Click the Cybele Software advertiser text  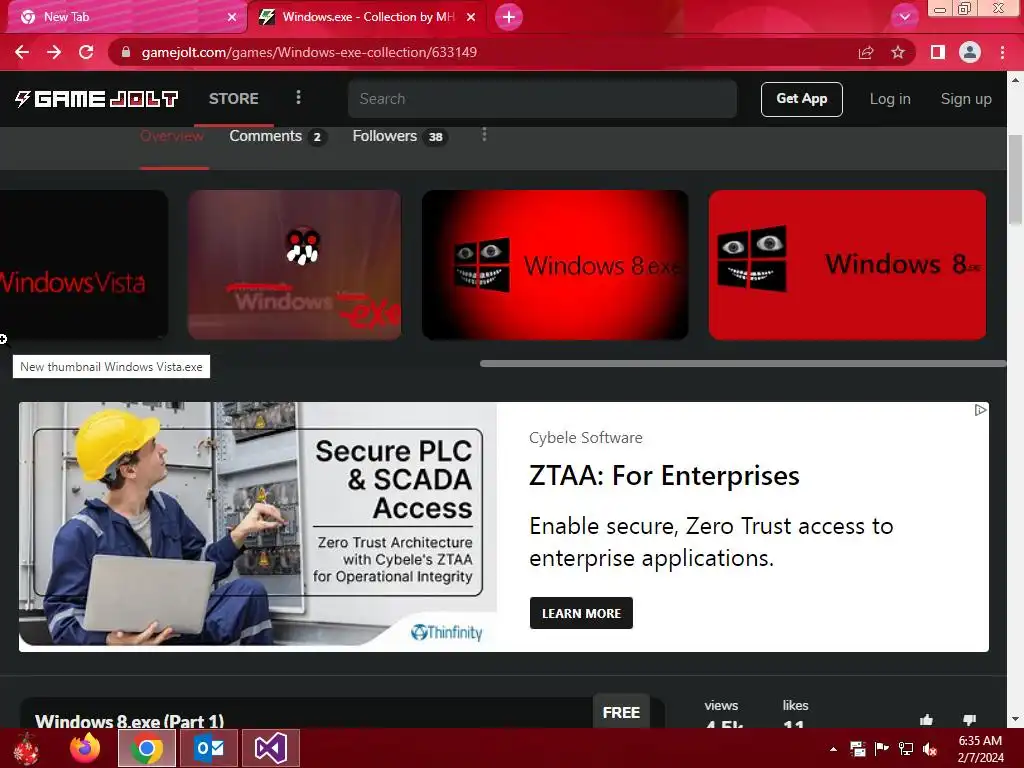[x=586, y=438]
